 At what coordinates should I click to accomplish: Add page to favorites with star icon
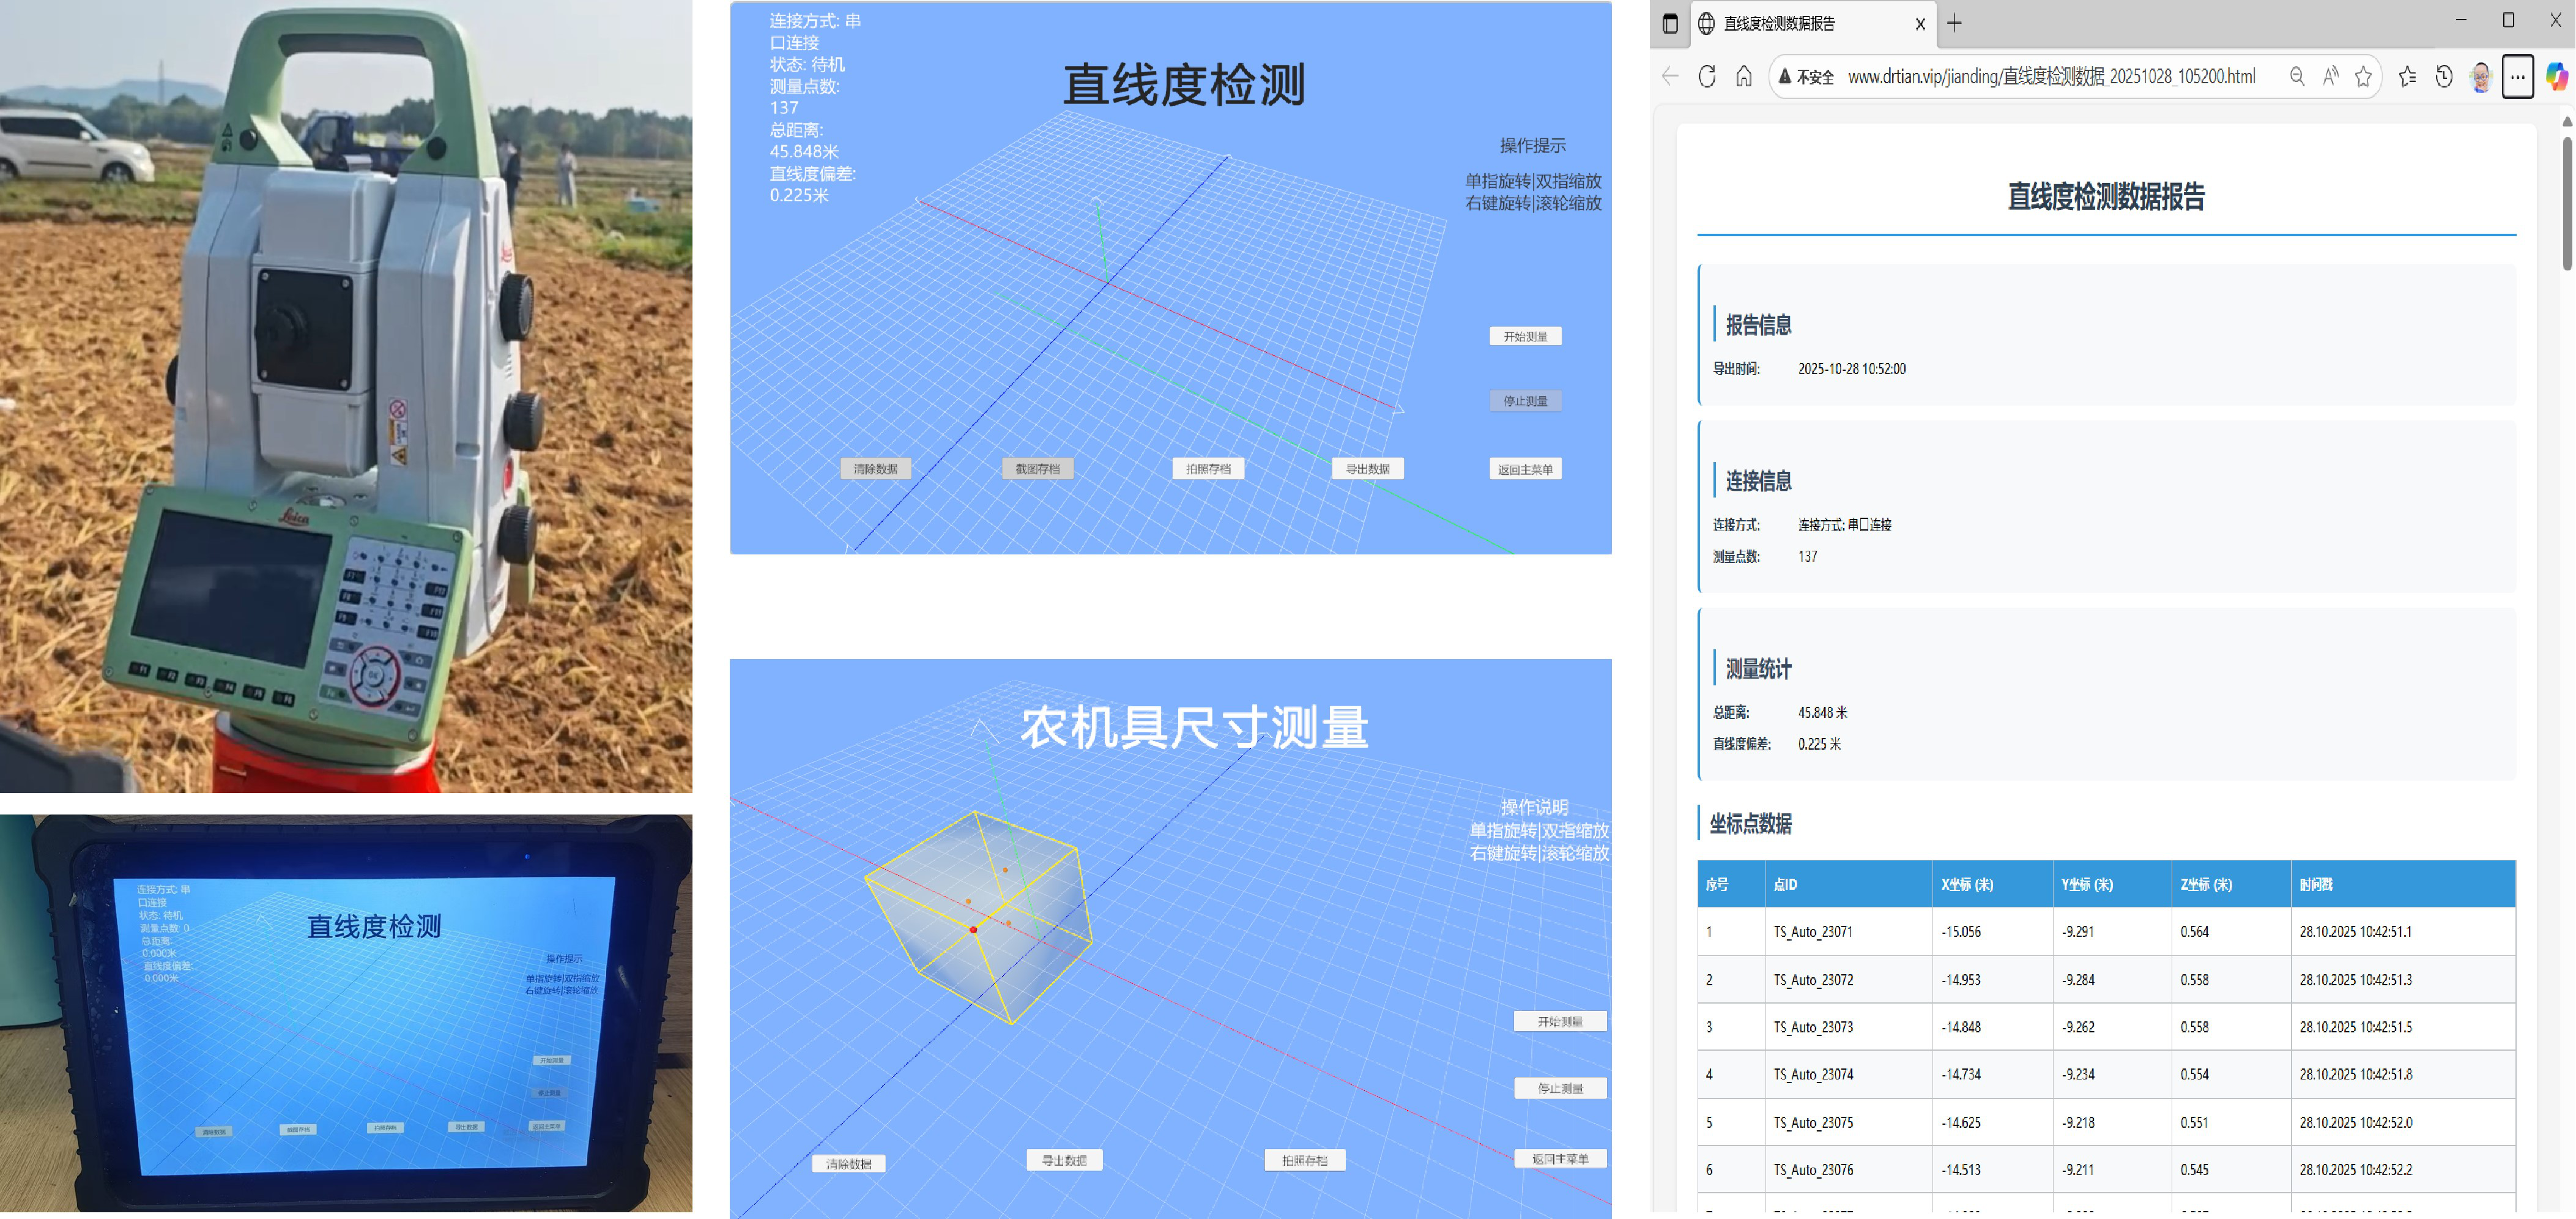click(2363, 76)
